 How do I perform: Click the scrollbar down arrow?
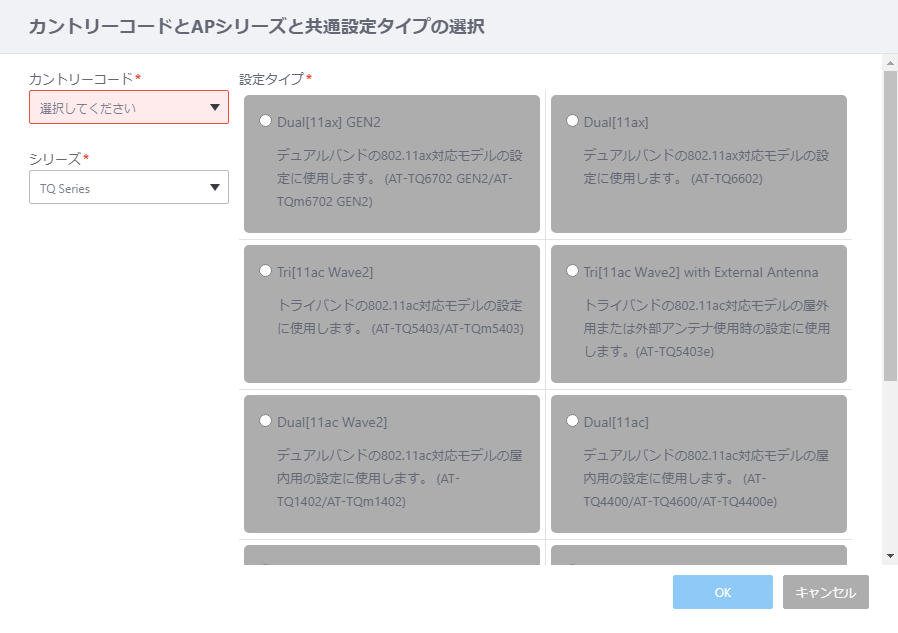pyautogui.click(x=890, y=556)
